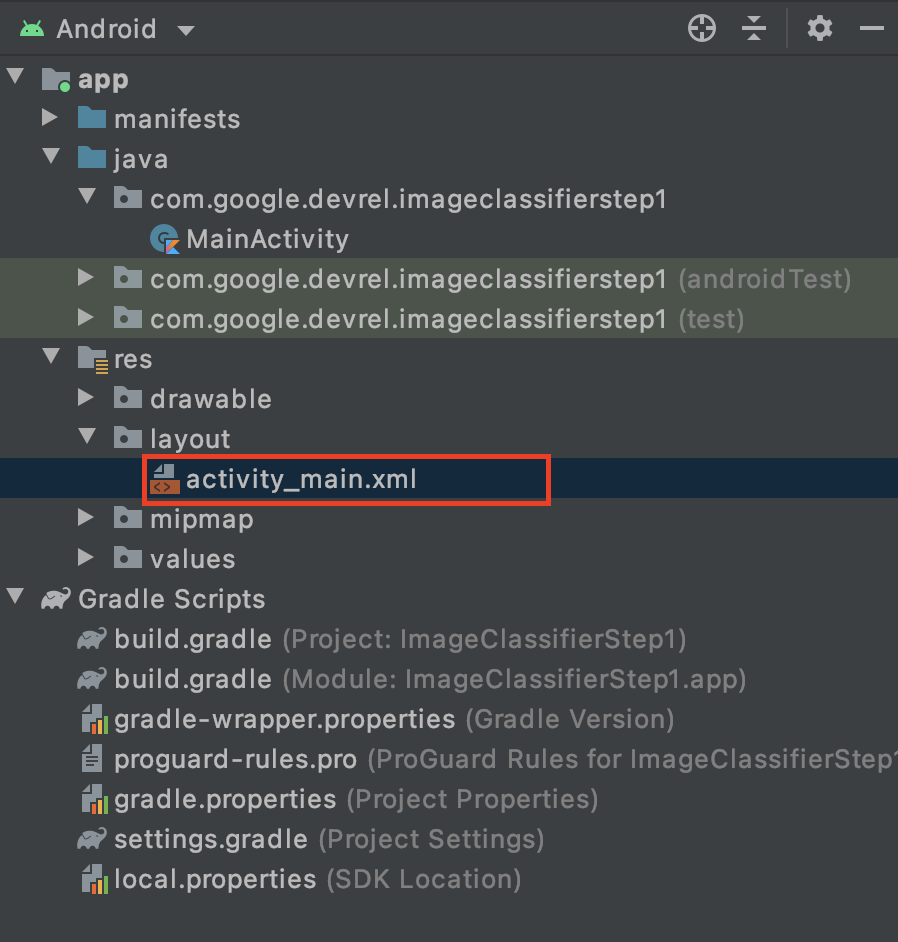898x942 pixels.
Task: Select proguard-rules.pro file
Action: (235, 759)
